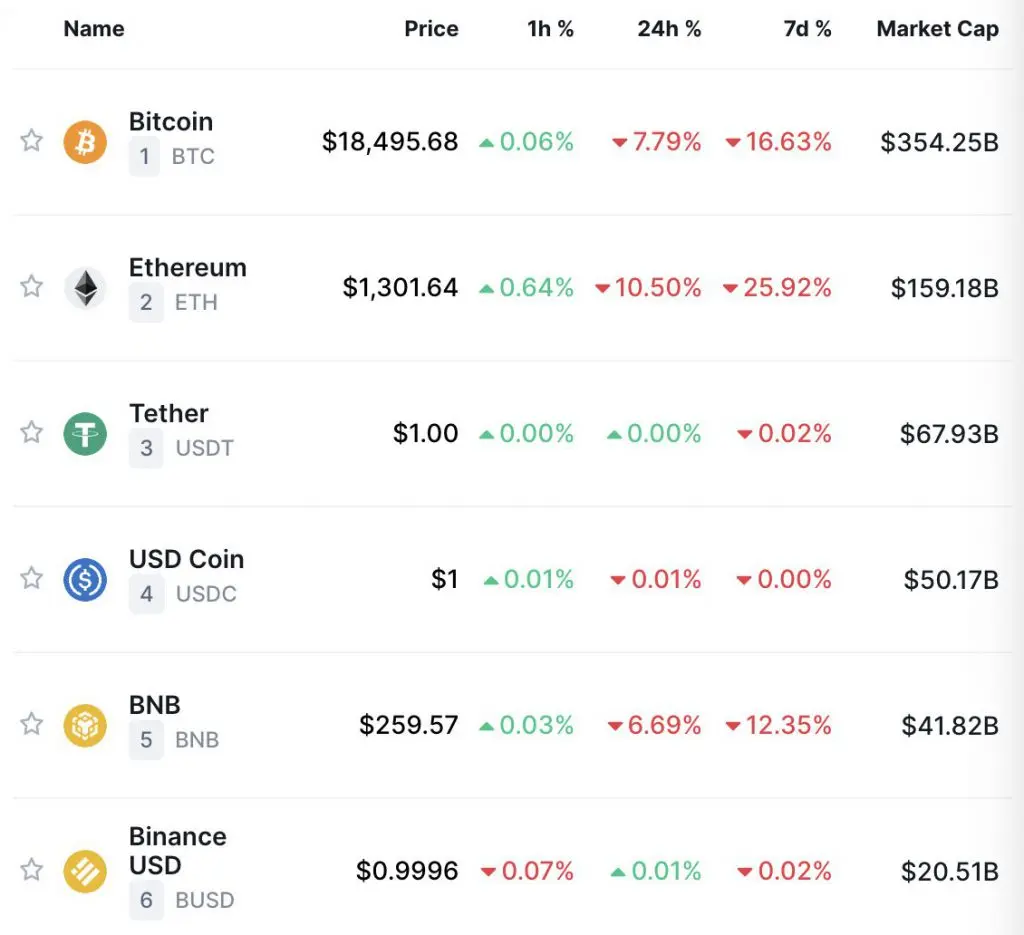Screen dimensions: 1024x935
Task: Click the Bitcoin orange coin logo
Action: (85, 142)
